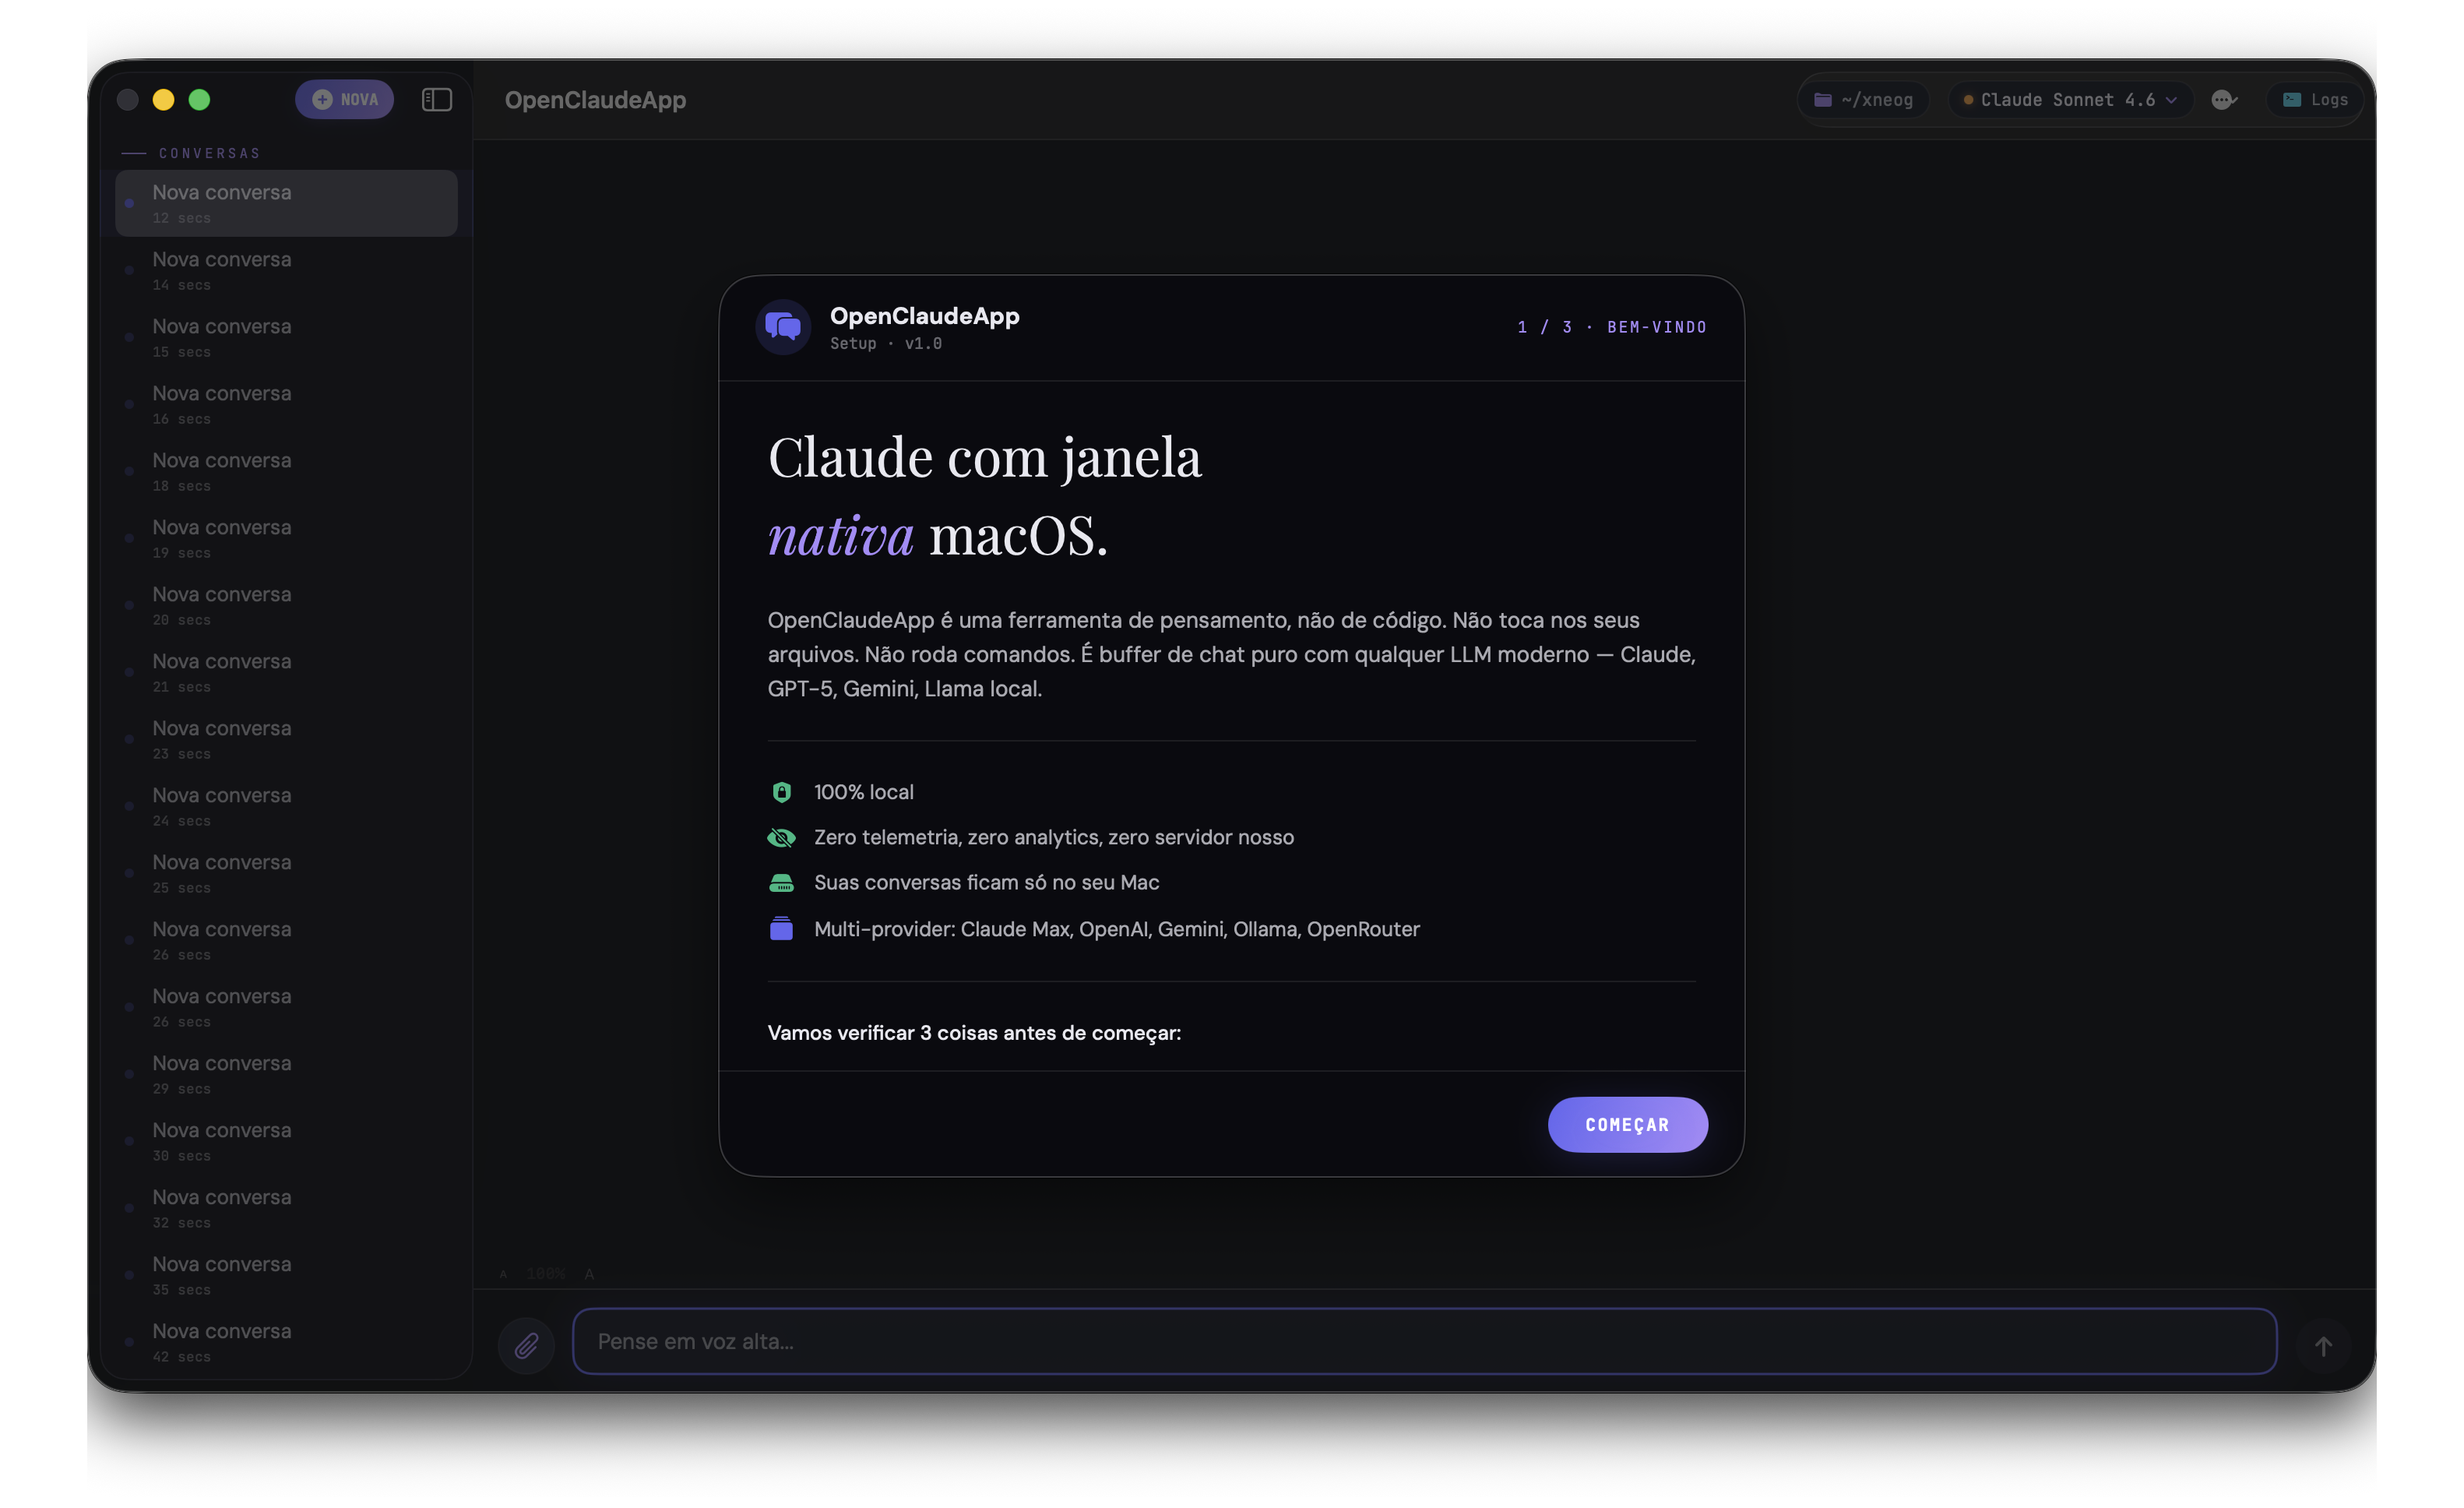Image resolution: width=2464 pixels, height=1508 pixels.
Task: Click the 'Multi-provider: Claude Max' line
Action: [1116, 929]
